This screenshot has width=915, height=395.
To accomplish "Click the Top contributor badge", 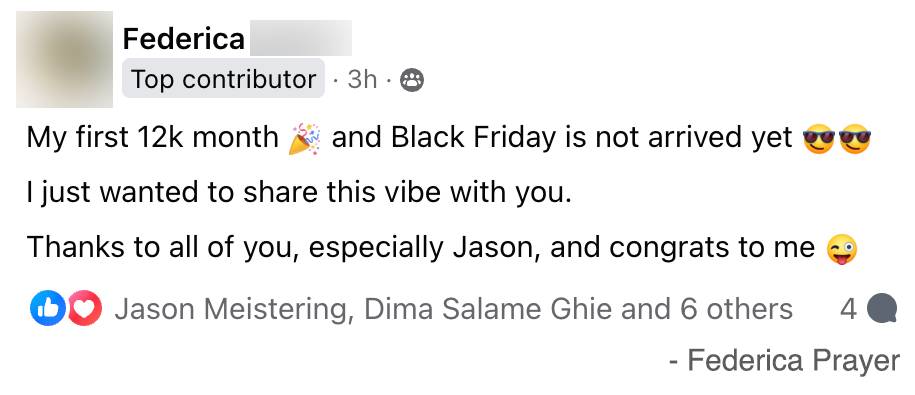I will pos(223,79).
